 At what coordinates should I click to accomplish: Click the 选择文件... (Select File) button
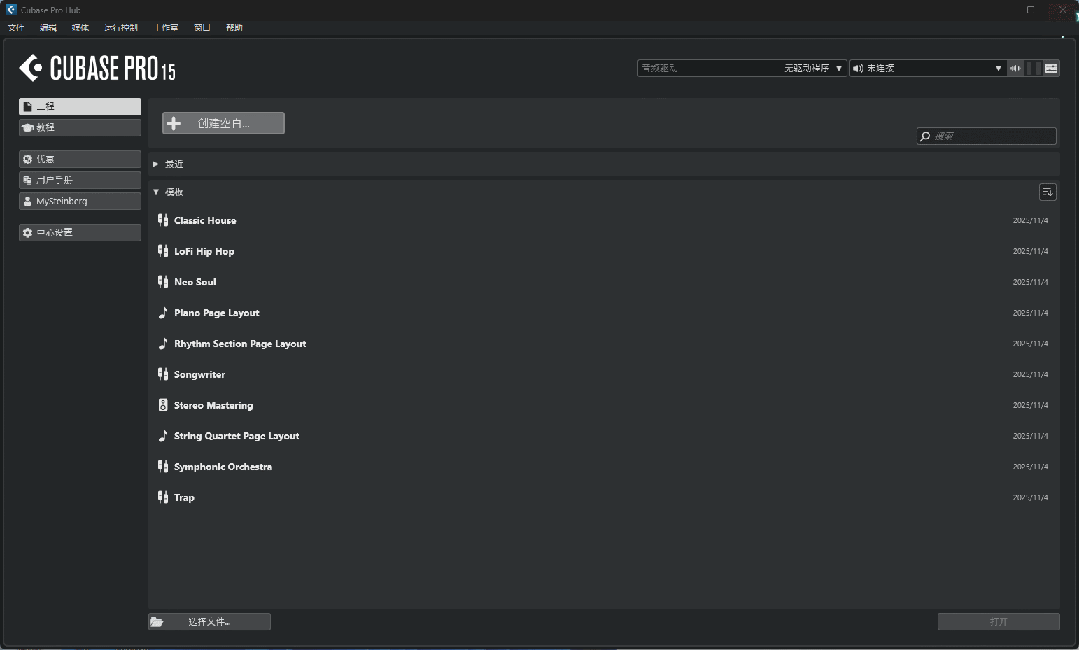tap(209, 622)
